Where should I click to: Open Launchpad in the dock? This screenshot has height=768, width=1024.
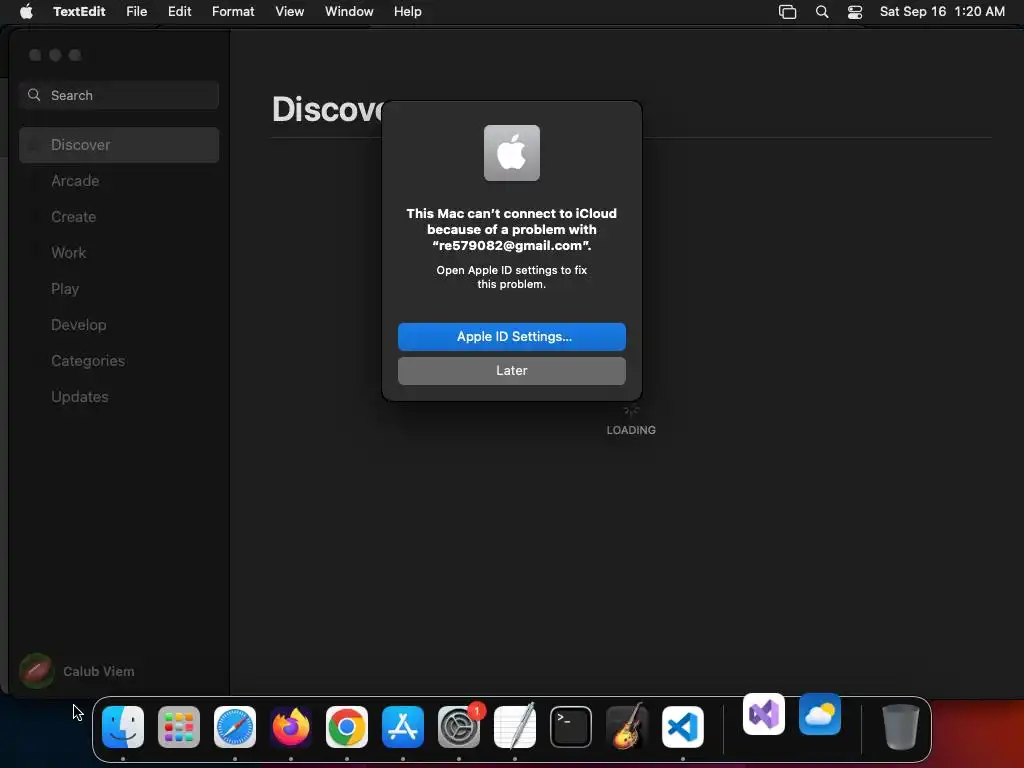click(179, 727)
